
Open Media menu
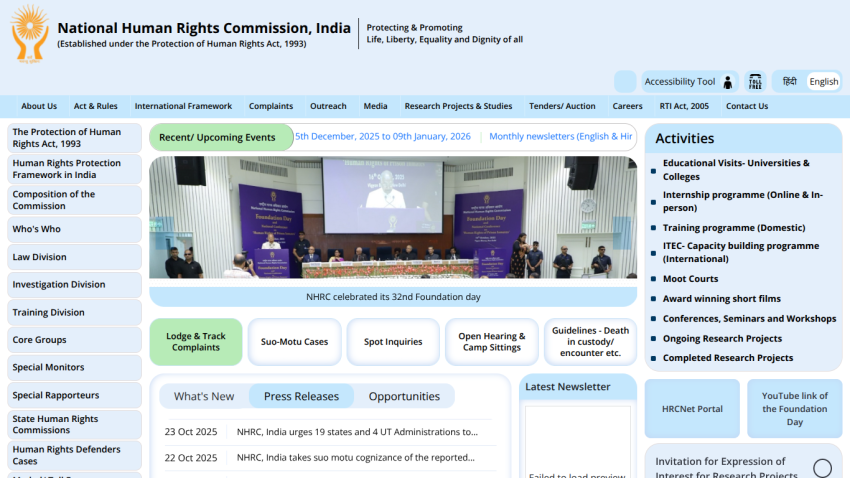pyautogui.click(x=375, y=106)
